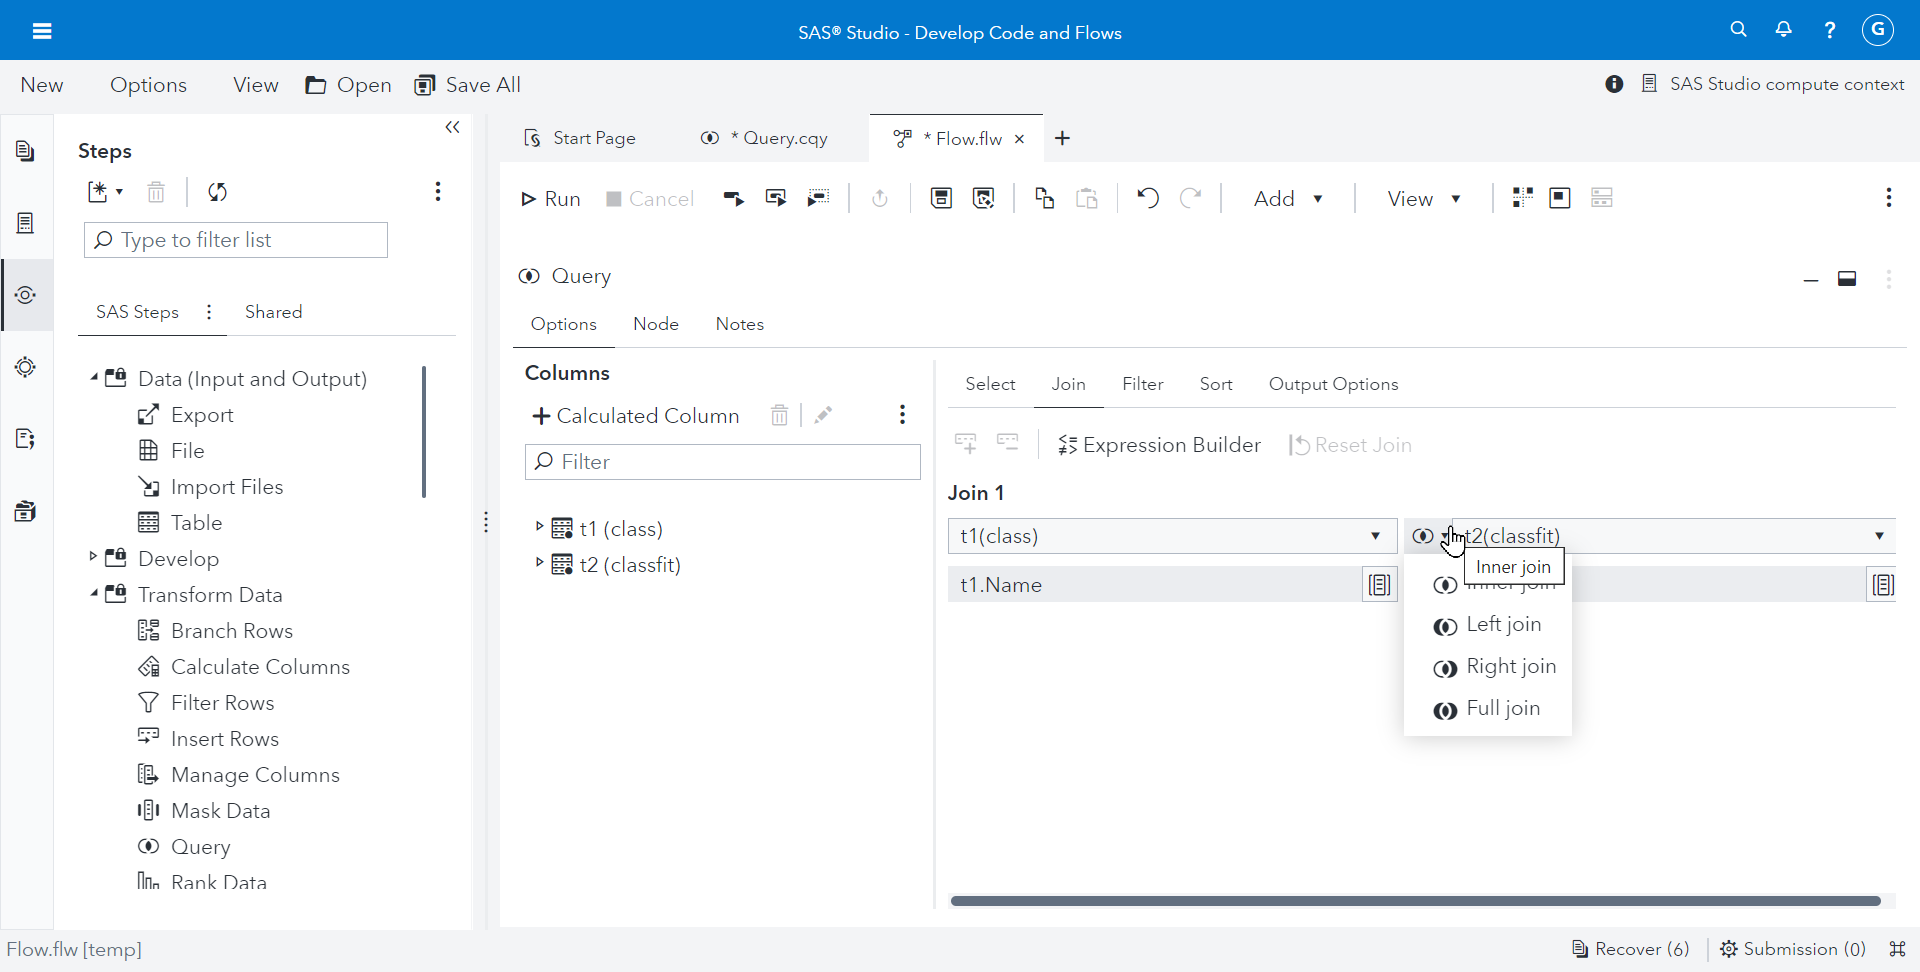Select the run selected node toolbar icon
This screenshot has width=1920, height=972.
coord(733,198)
